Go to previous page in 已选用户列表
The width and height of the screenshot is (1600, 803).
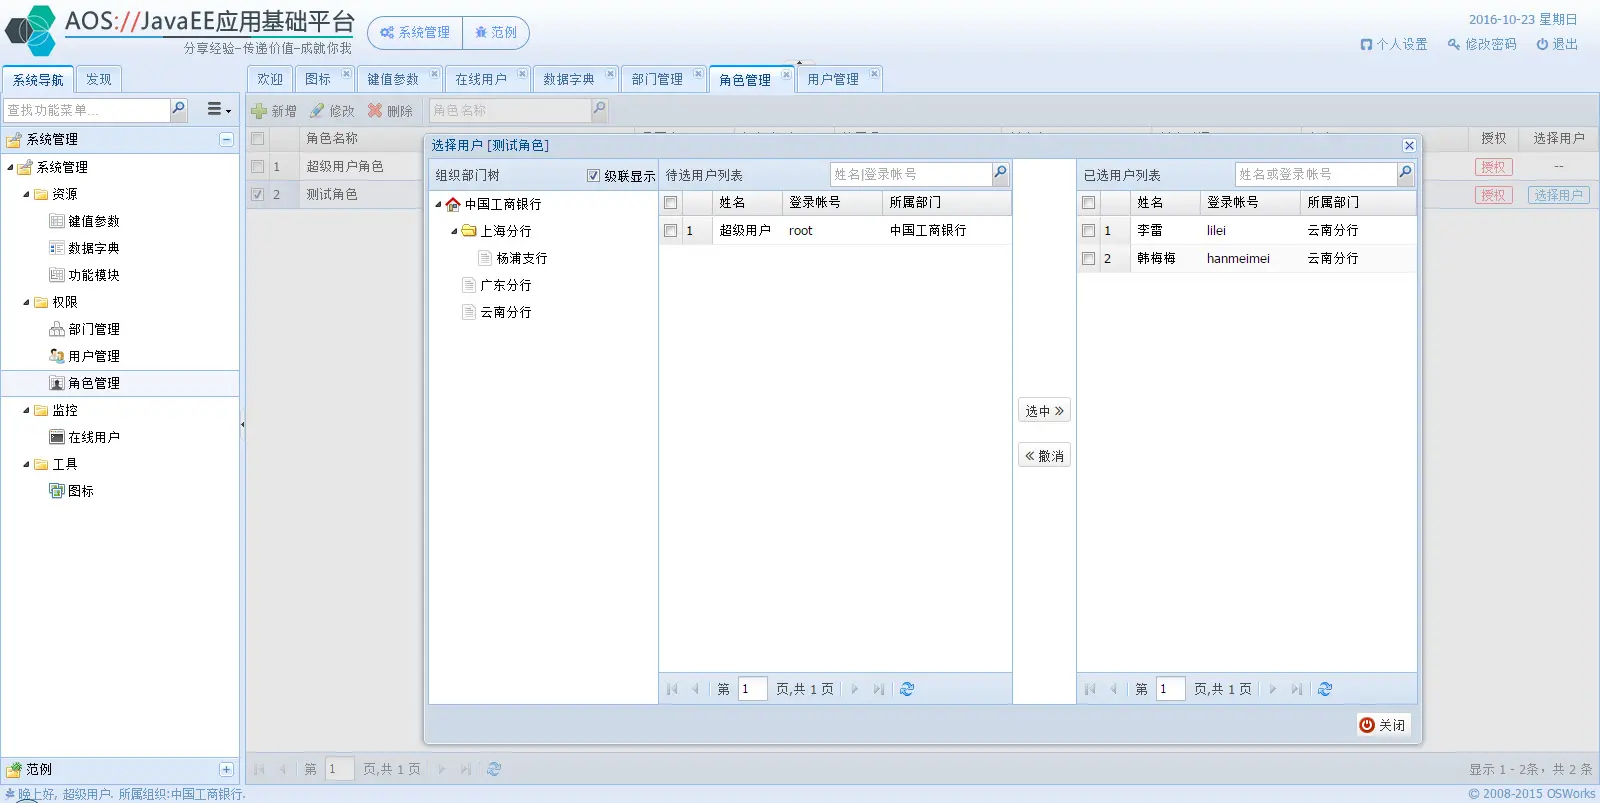(x=1114, y=689)
